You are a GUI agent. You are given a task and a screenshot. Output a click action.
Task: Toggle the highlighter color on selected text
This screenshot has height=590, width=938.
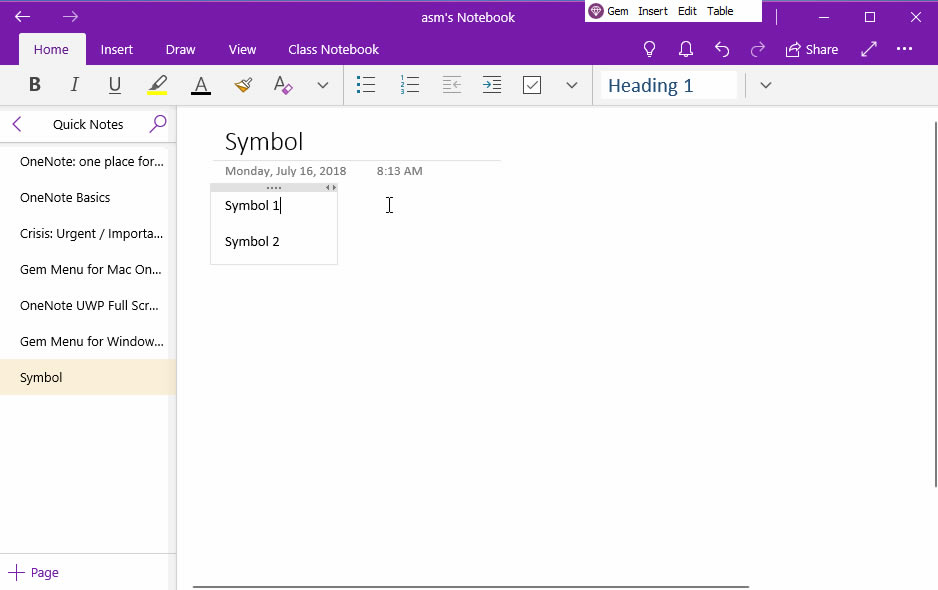pyautogui.click(x=157, y=85)
